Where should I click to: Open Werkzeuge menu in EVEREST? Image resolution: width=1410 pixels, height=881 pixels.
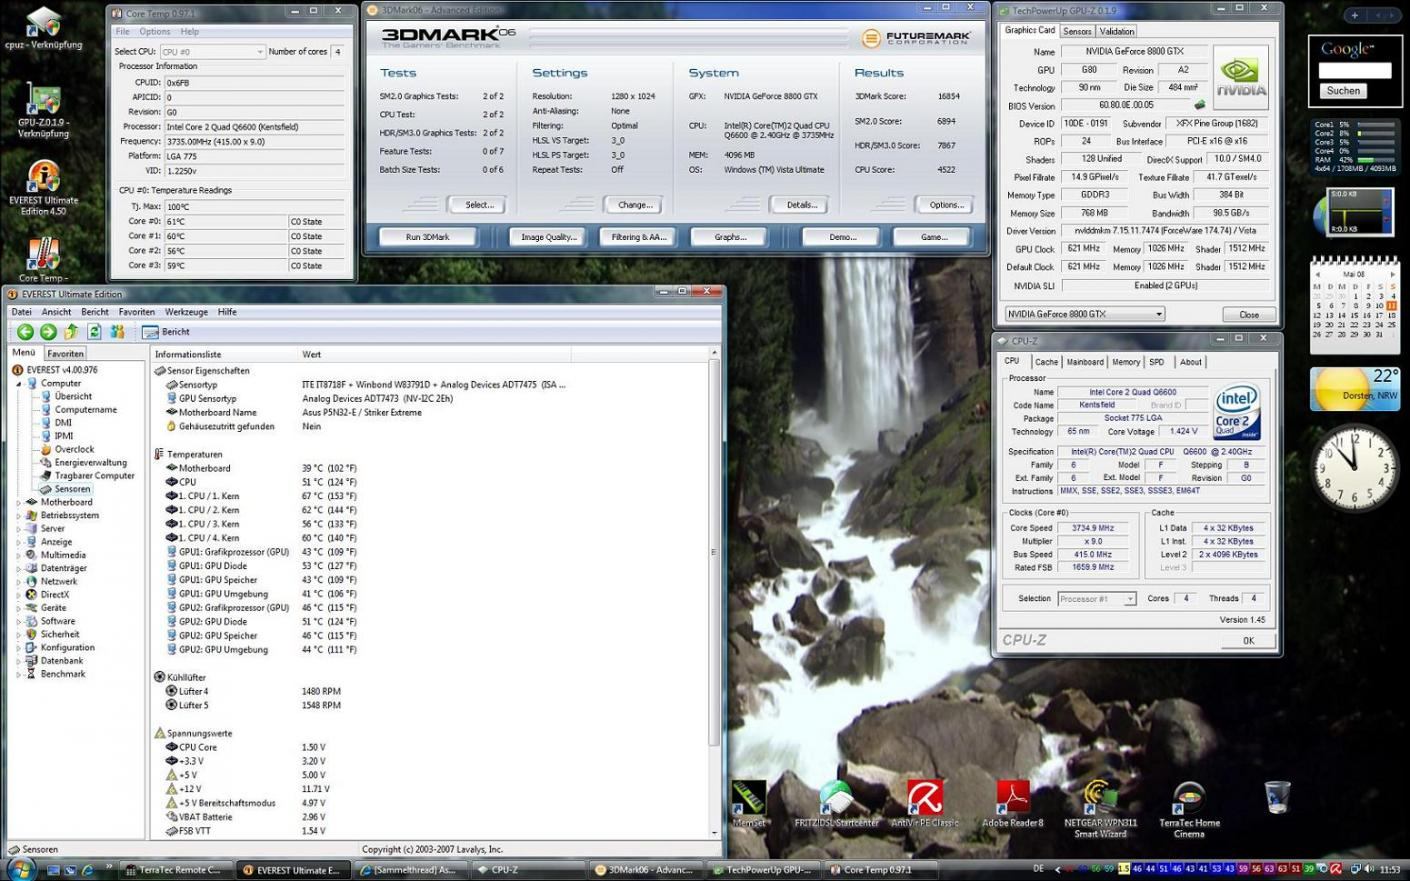186,312
